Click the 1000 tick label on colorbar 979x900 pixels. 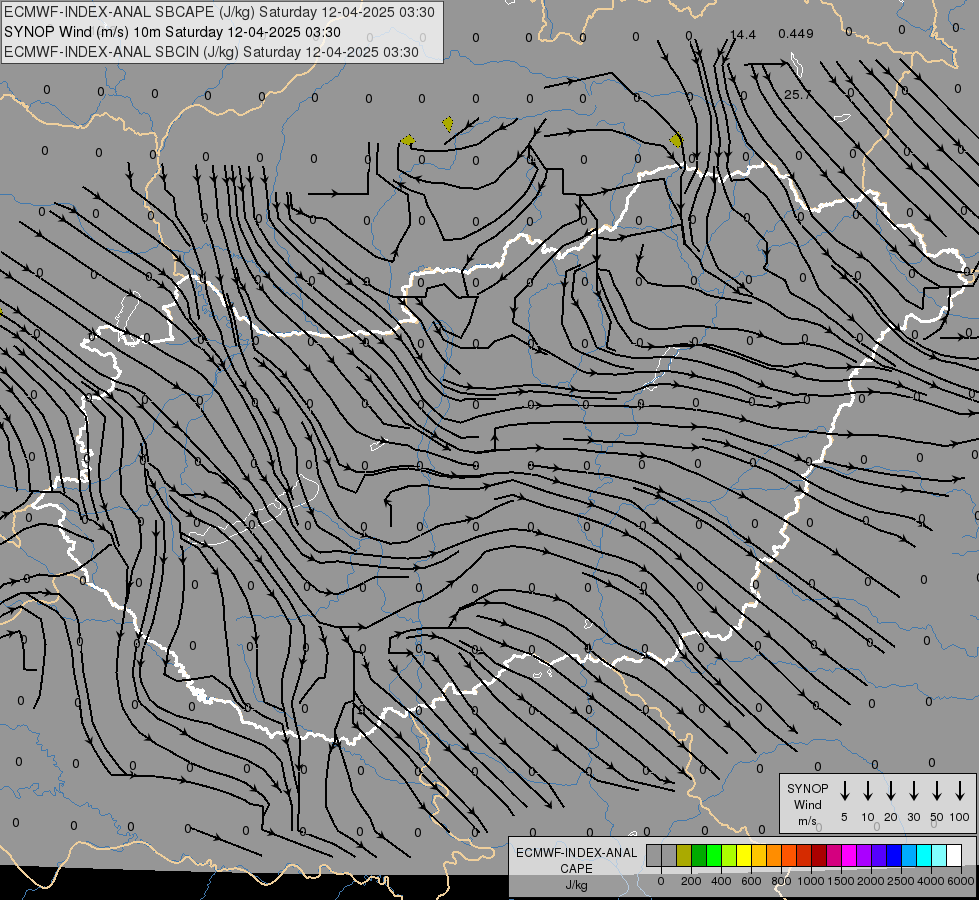(x=811, y=881)
